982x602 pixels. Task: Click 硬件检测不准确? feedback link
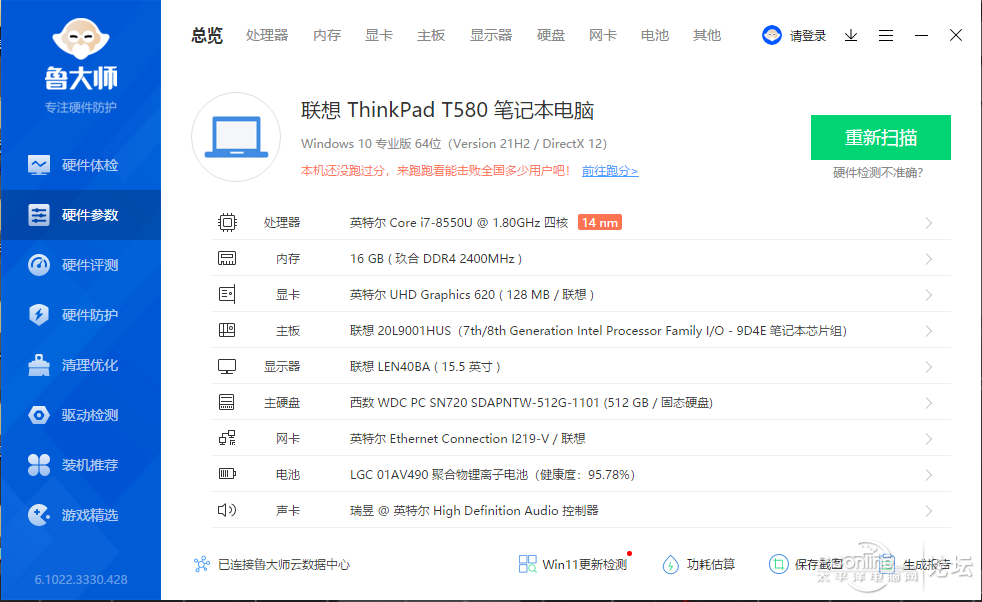[878, 173]
